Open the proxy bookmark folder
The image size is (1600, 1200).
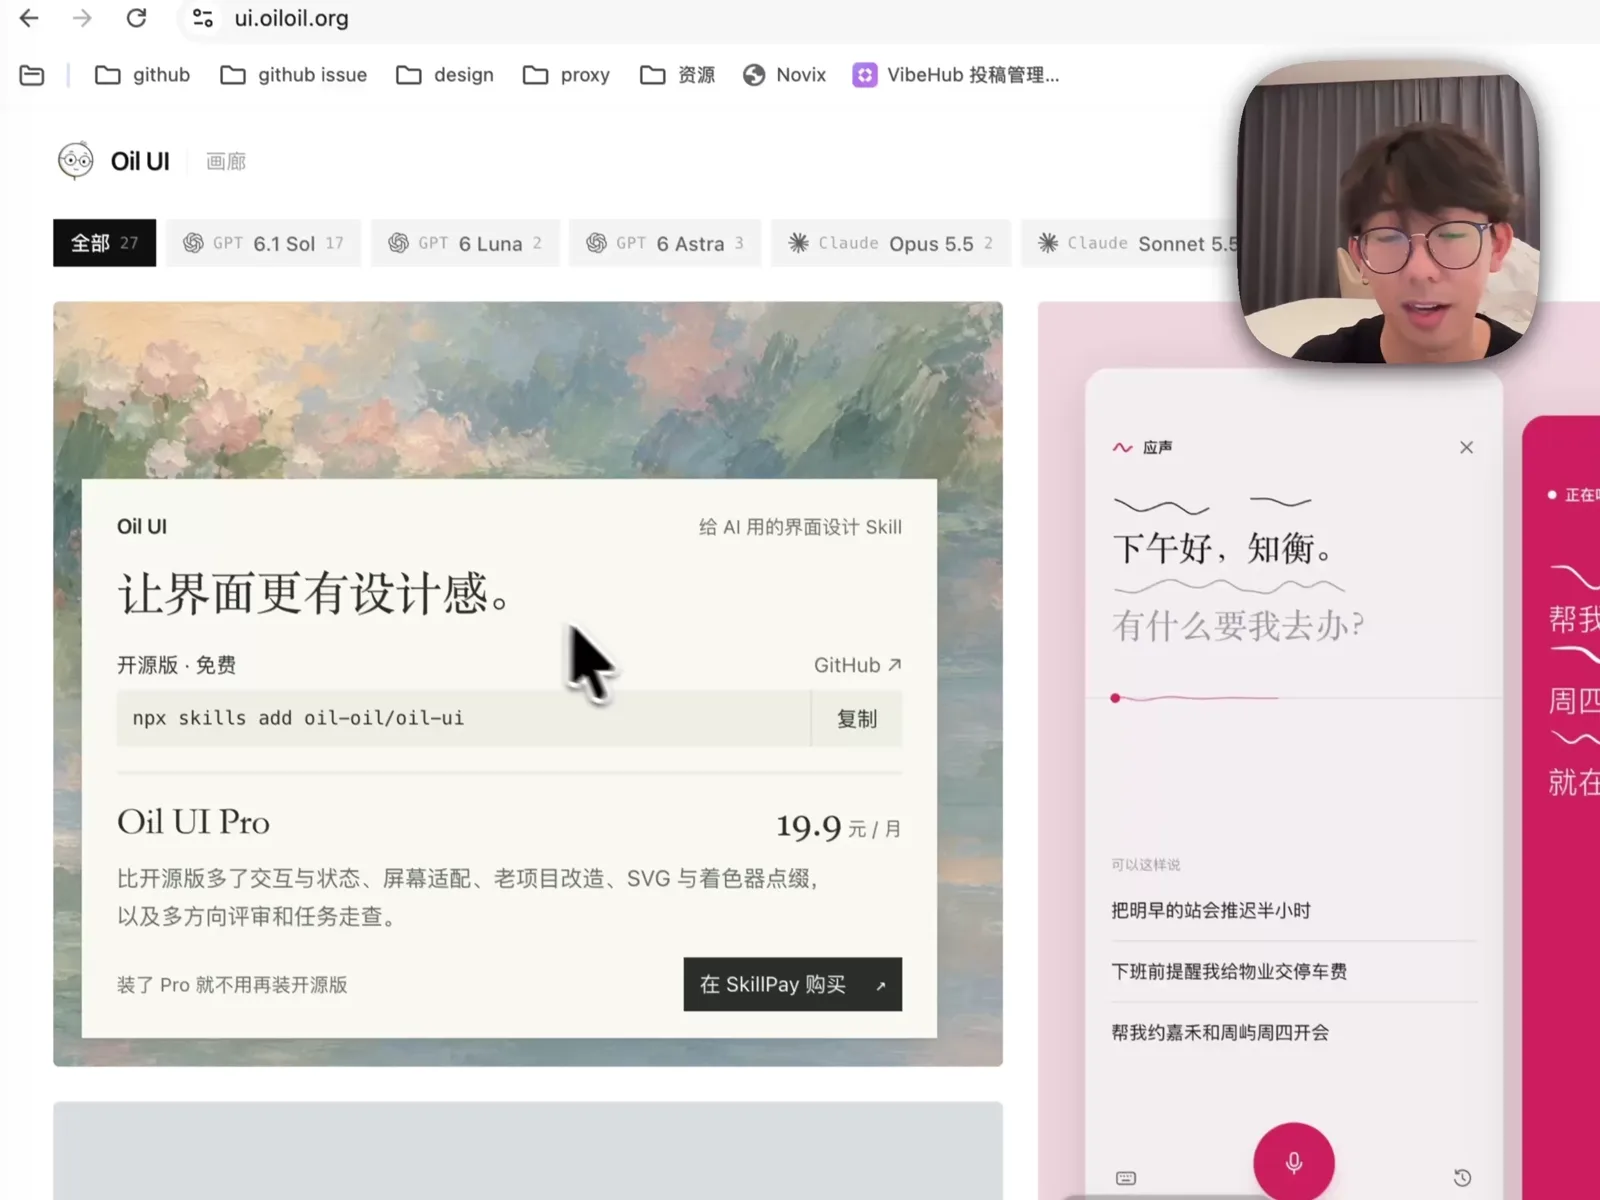point(566,75)
